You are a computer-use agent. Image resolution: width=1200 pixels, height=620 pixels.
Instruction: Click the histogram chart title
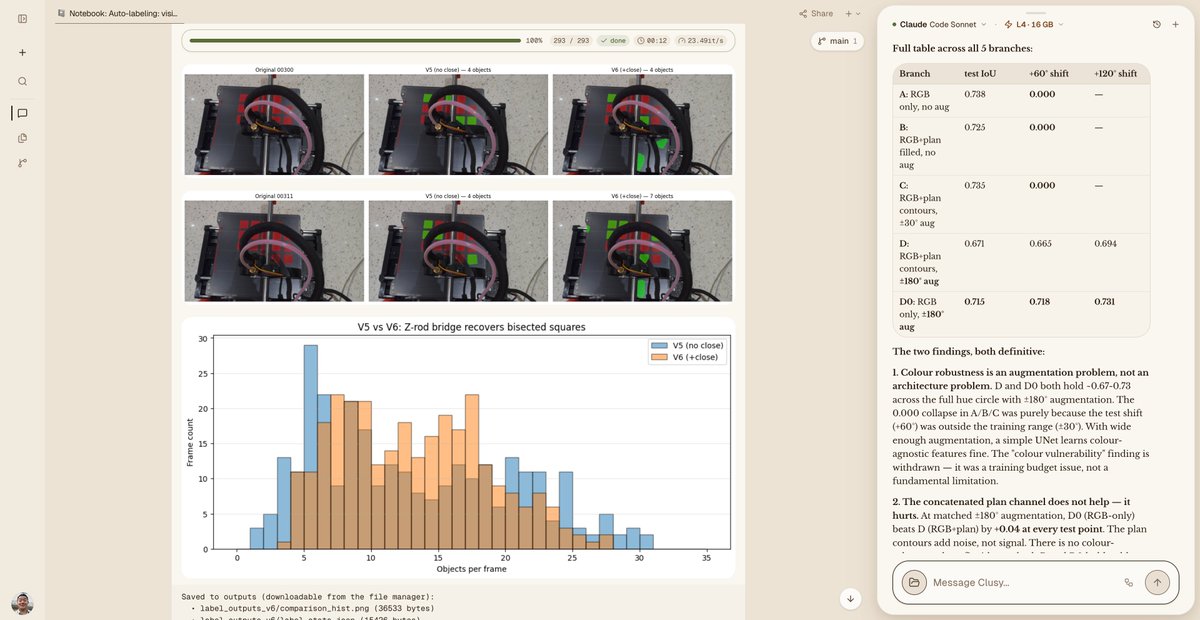472,327
